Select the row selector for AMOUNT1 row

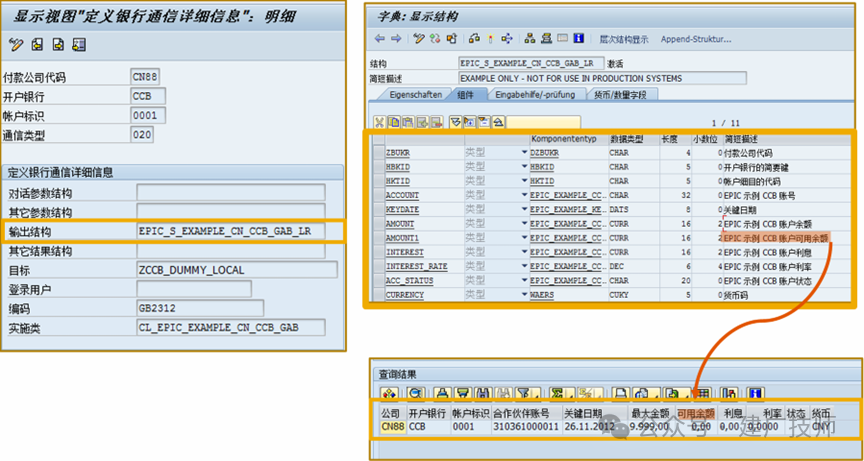(x=378, y=238)
